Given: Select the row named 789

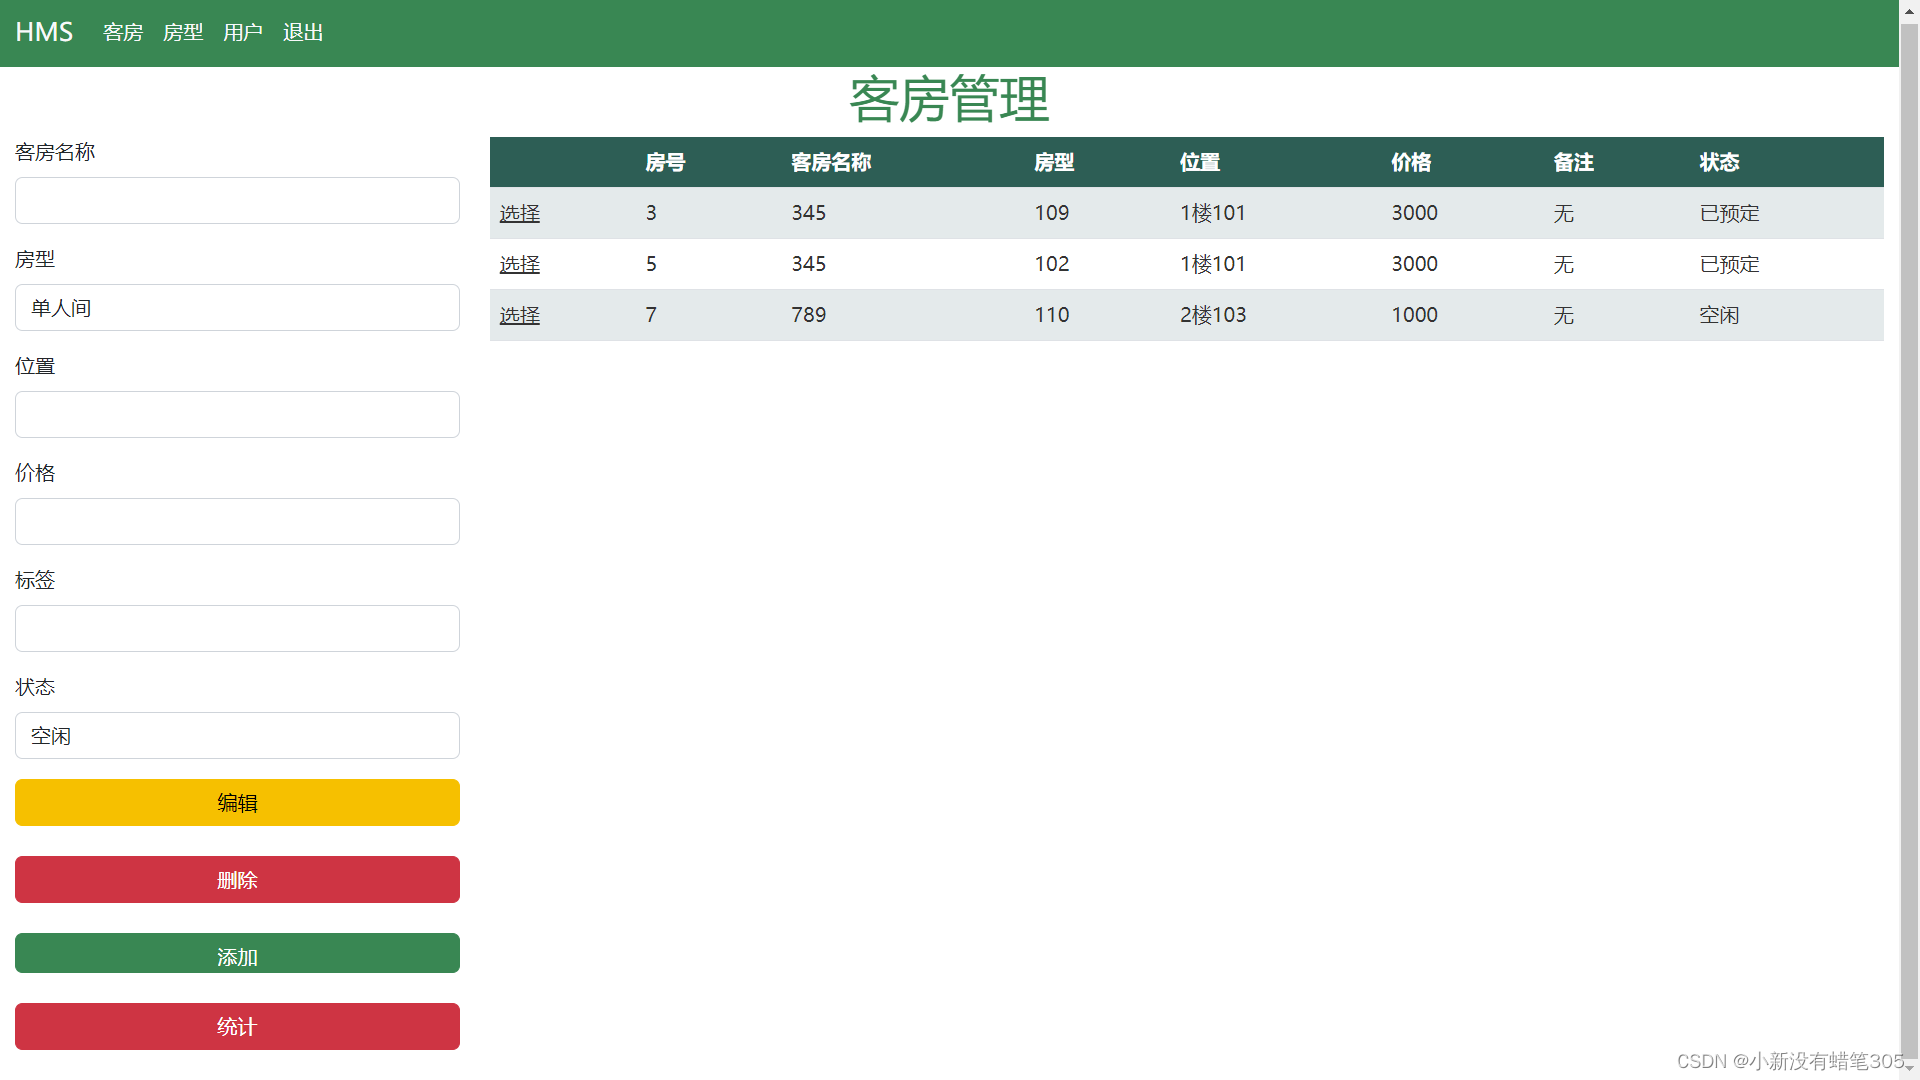Looking at the screenshot, I should 519,315.
